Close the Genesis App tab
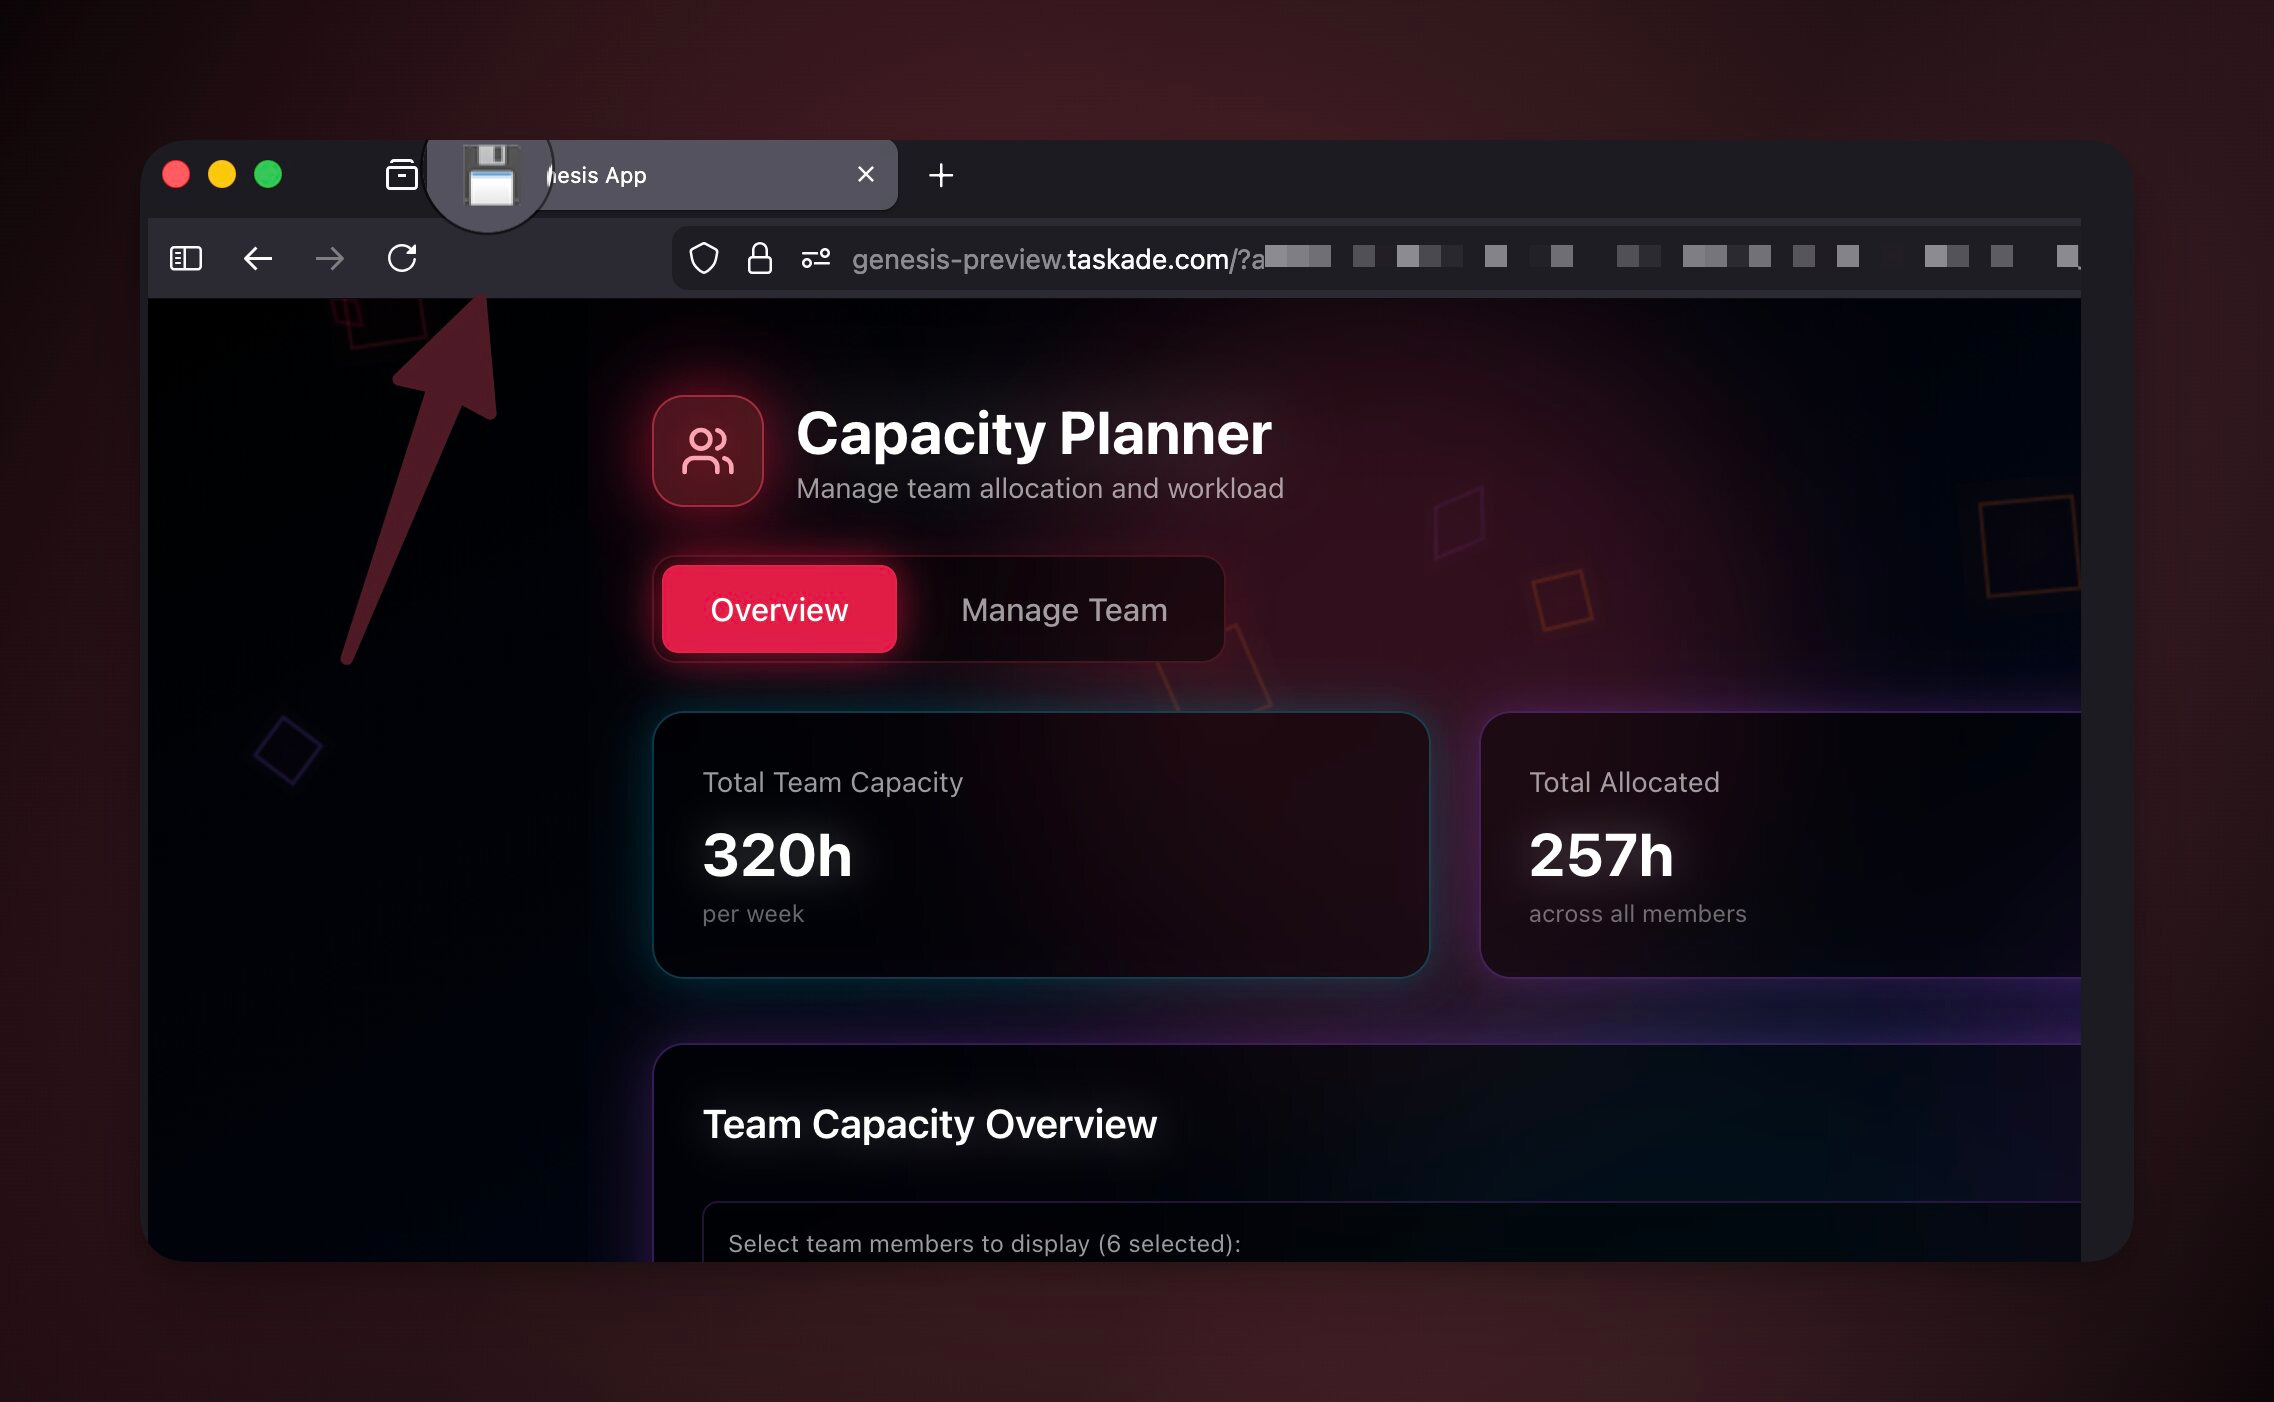The height and width of the screenshot is (1402, 2274). pyautogui.click(x=866, y=175)
